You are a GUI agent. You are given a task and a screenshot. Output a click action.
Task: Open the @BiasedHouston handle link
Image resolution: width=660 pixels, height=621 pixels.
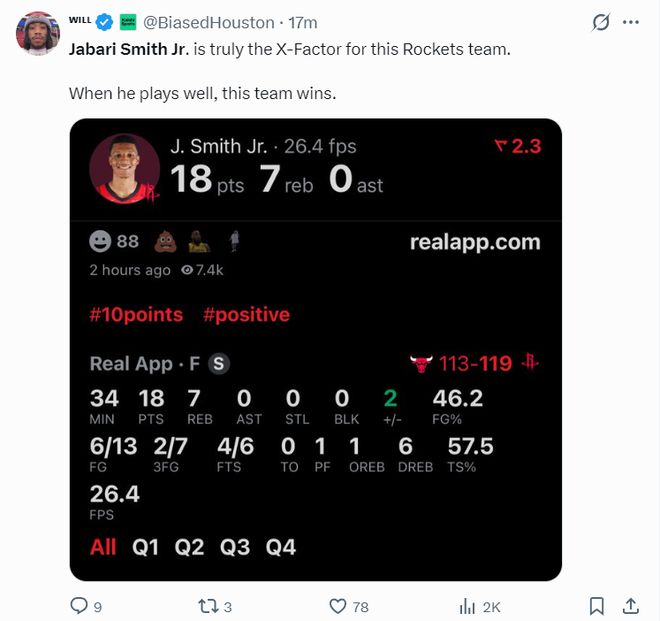[209, 21]
